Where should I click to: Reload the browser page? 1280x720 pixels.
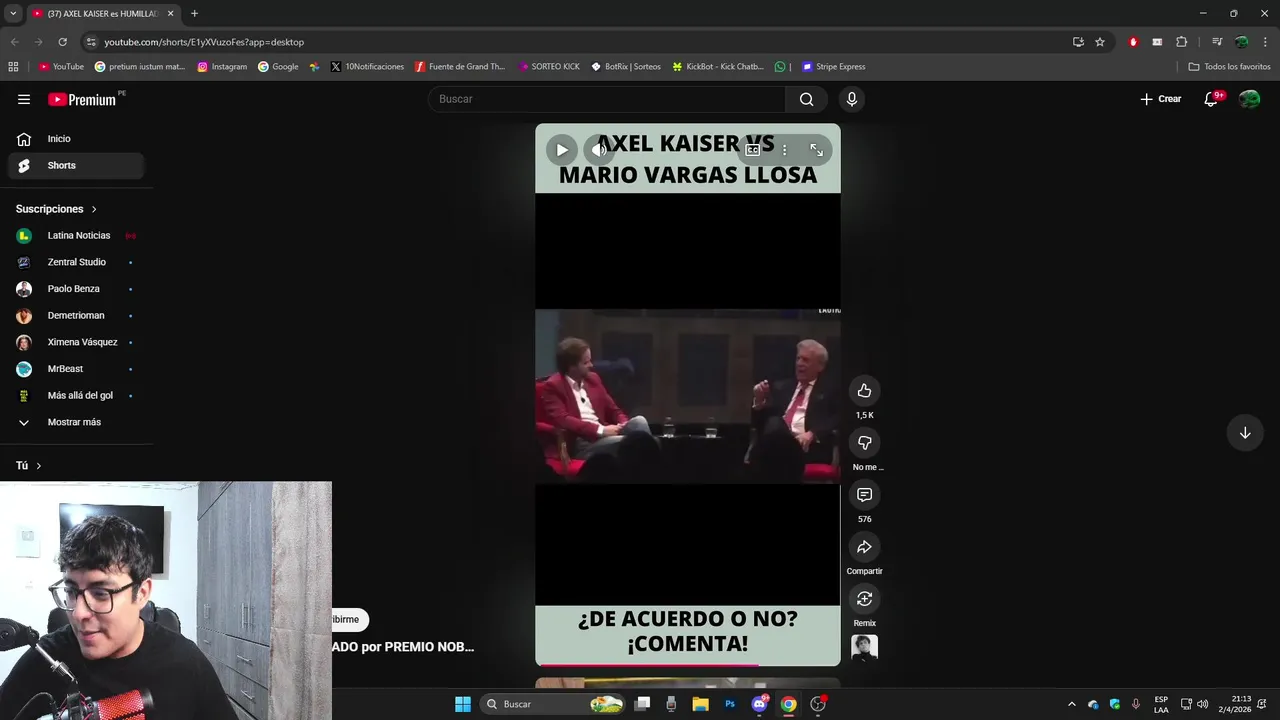62,42
